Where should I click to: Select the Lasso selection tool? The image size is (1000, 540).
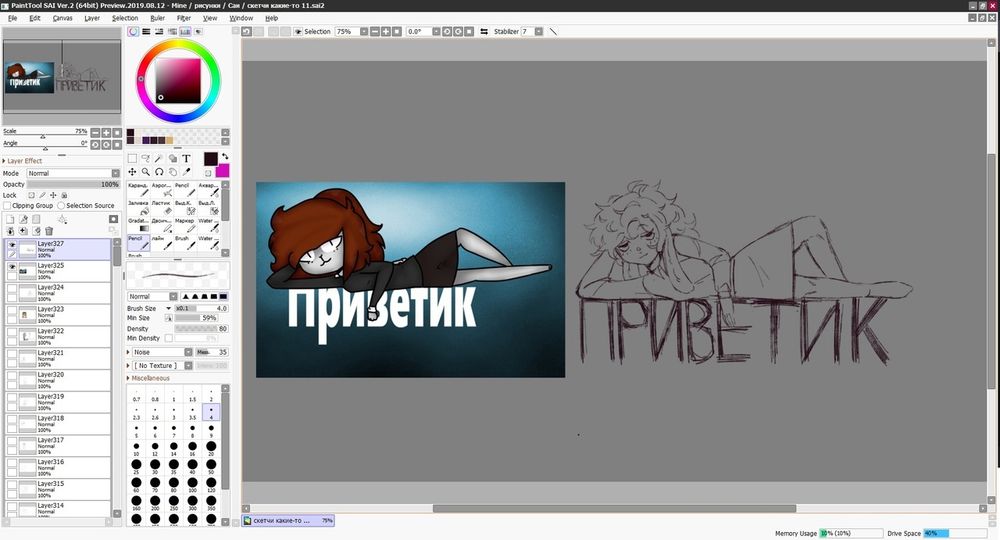[145, 158]
